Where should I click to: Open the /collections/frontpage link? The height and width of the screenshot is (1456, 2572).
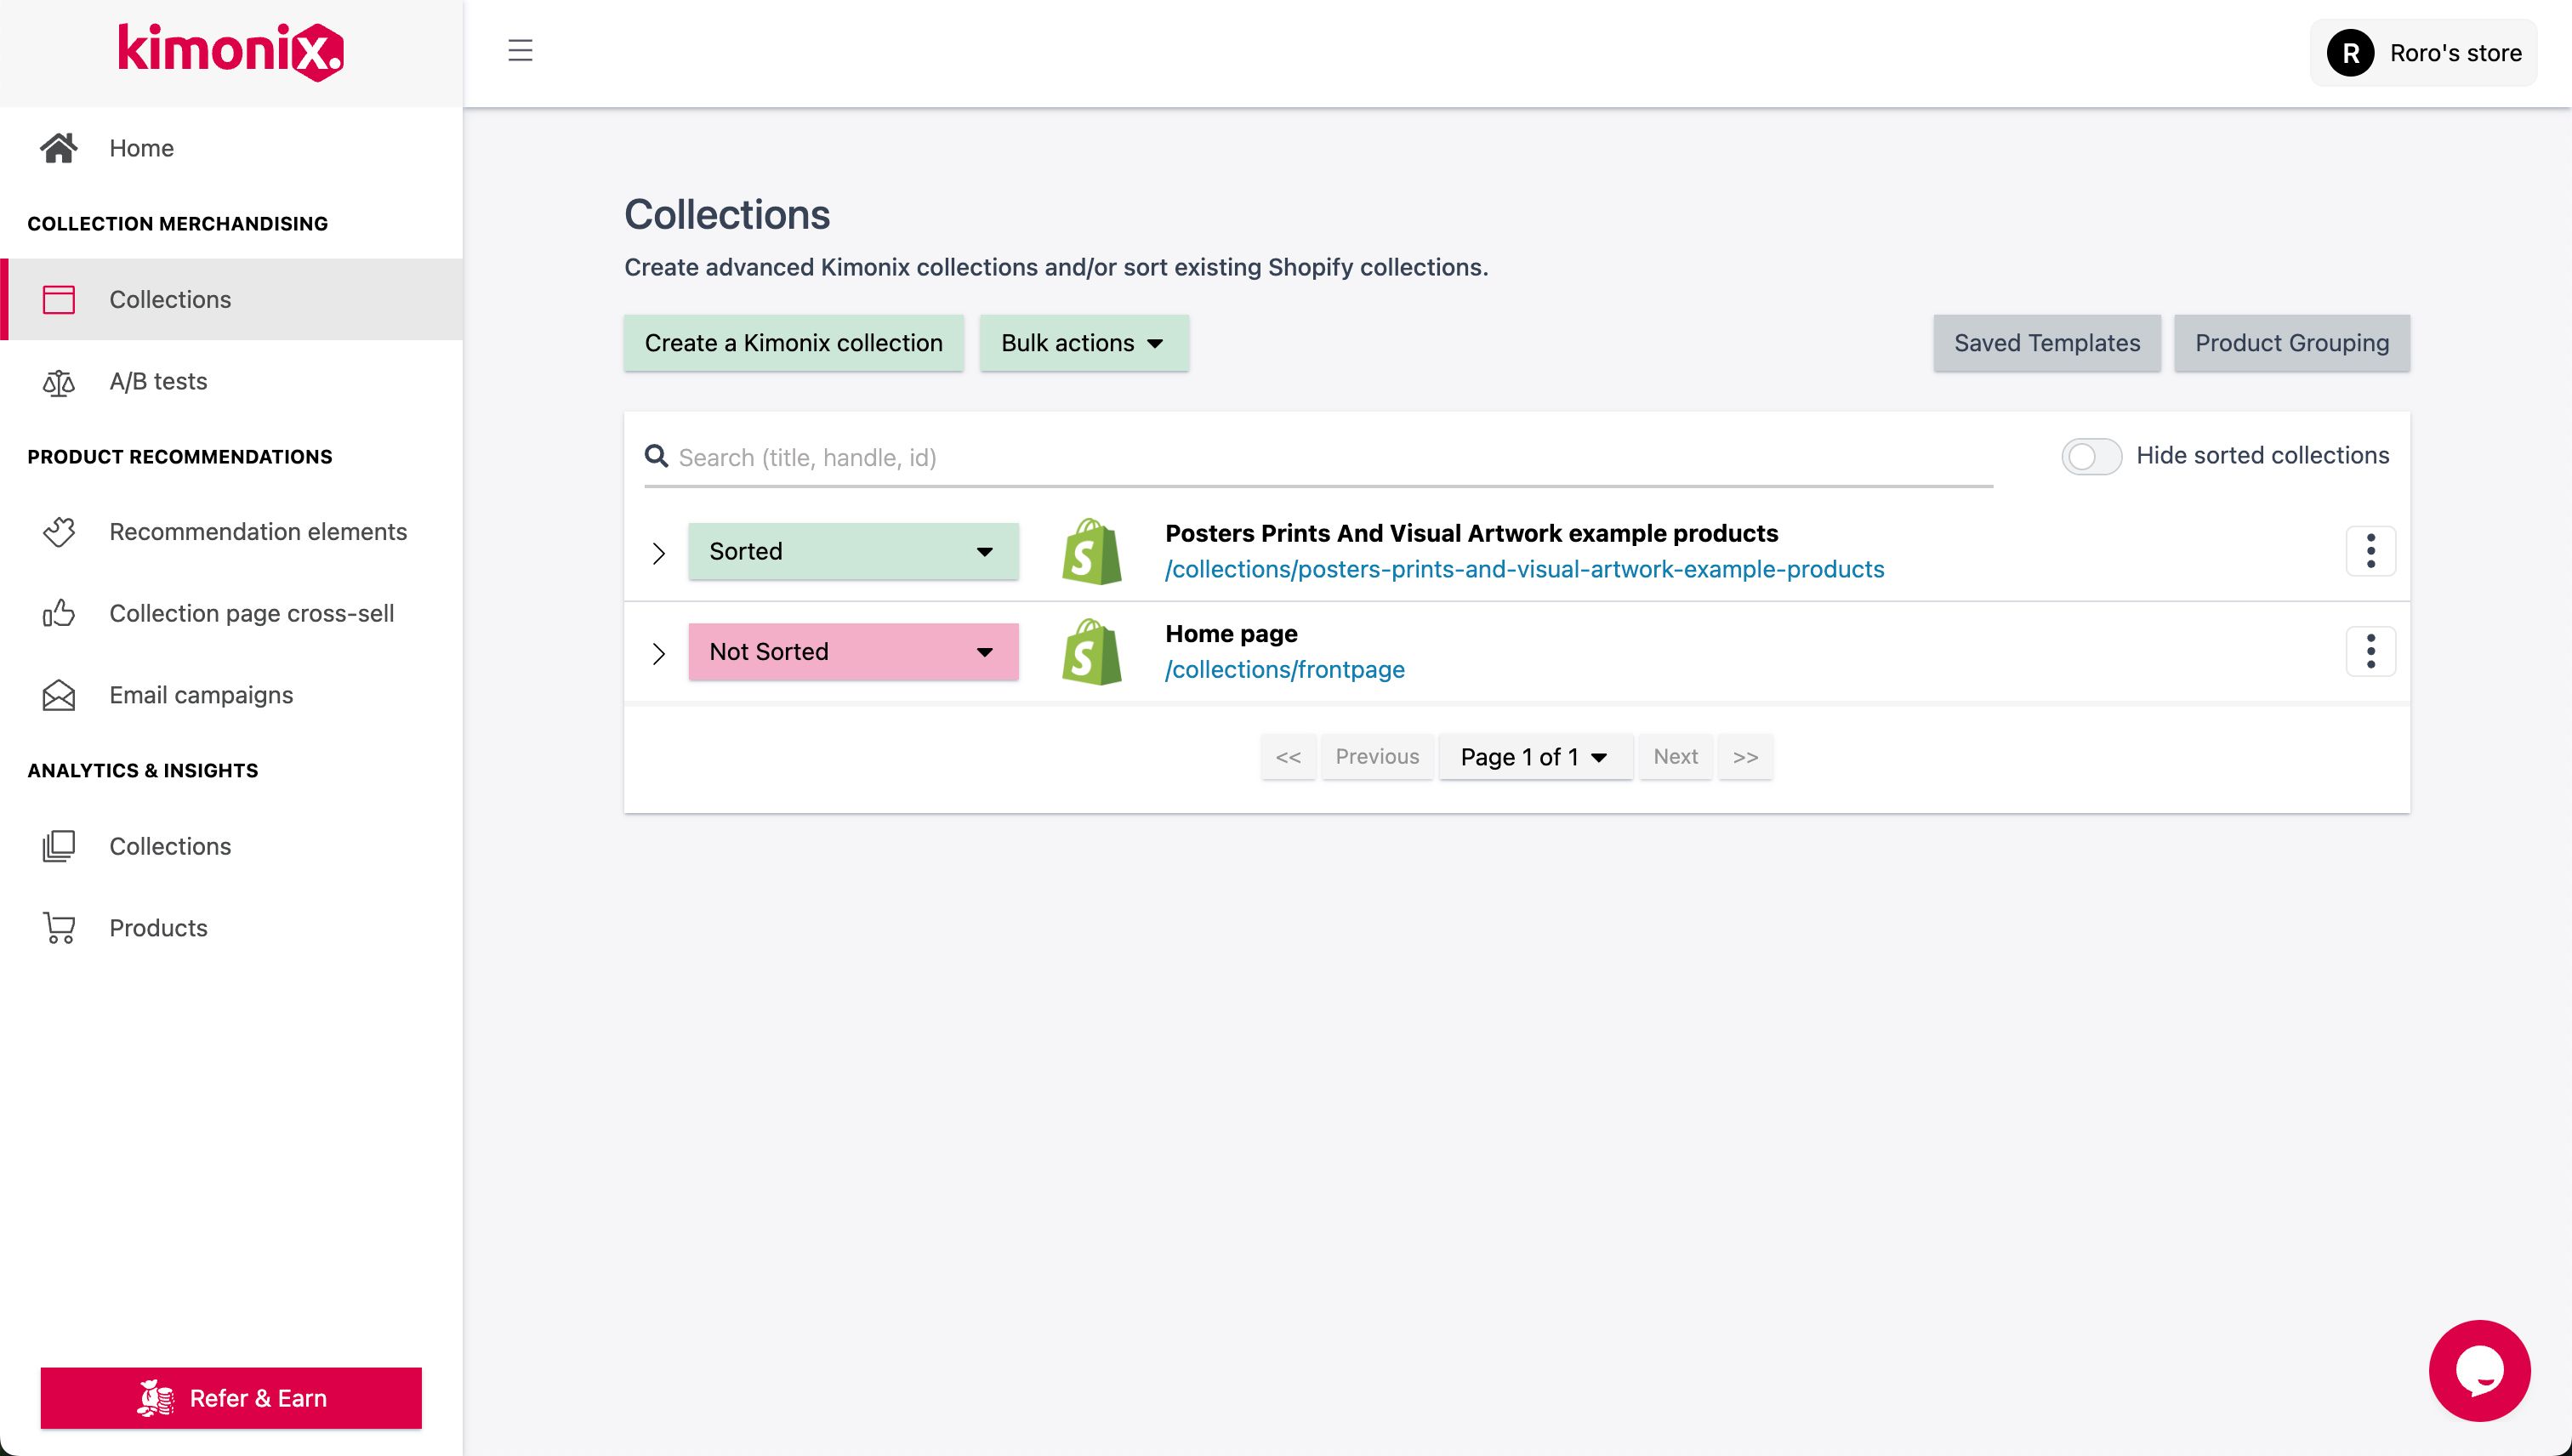pyautogui.click(x=1285, y=669)
